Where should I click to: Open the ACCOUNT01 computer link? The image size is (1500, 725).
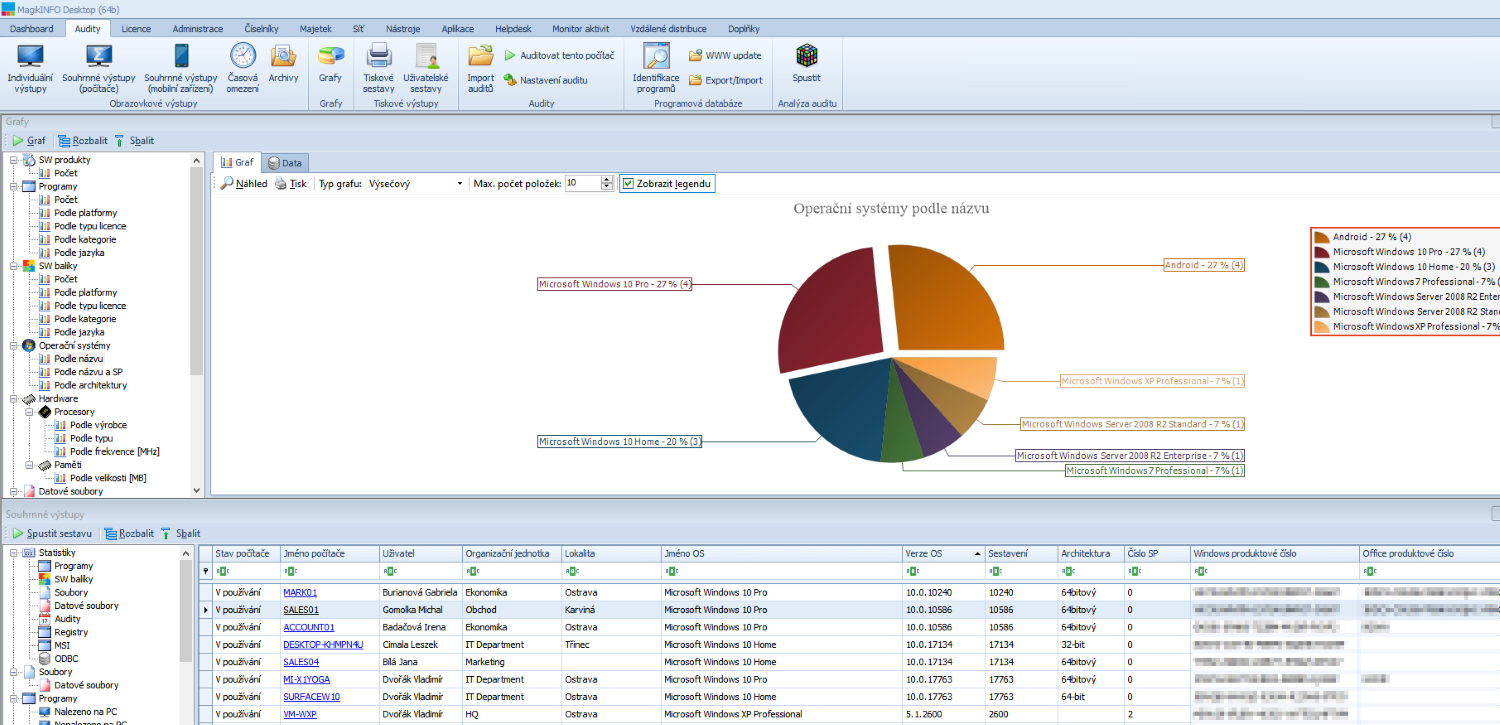point(309,627)
